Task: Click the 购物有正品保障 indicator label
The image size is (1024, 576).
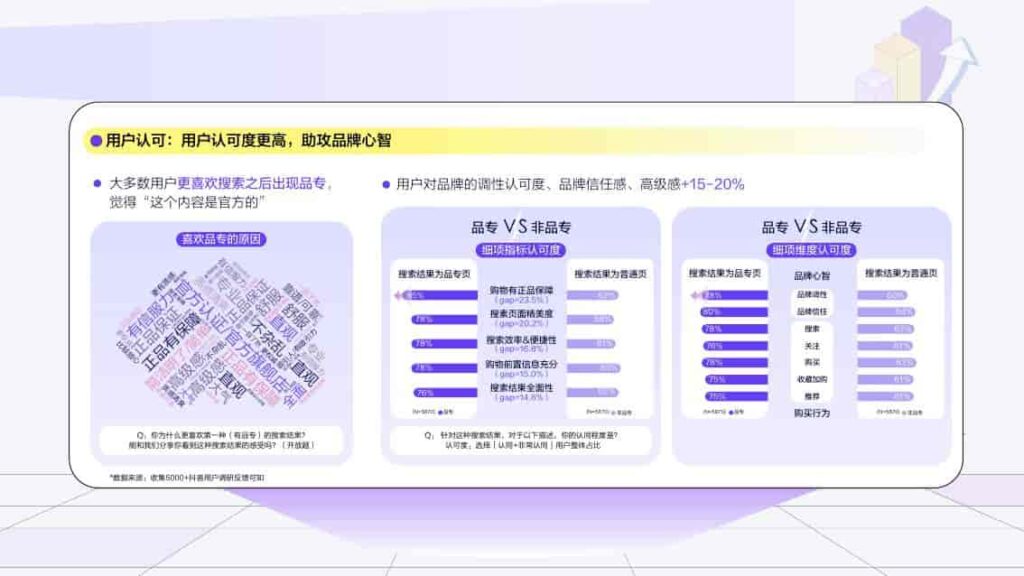Action: pos(520,290)
